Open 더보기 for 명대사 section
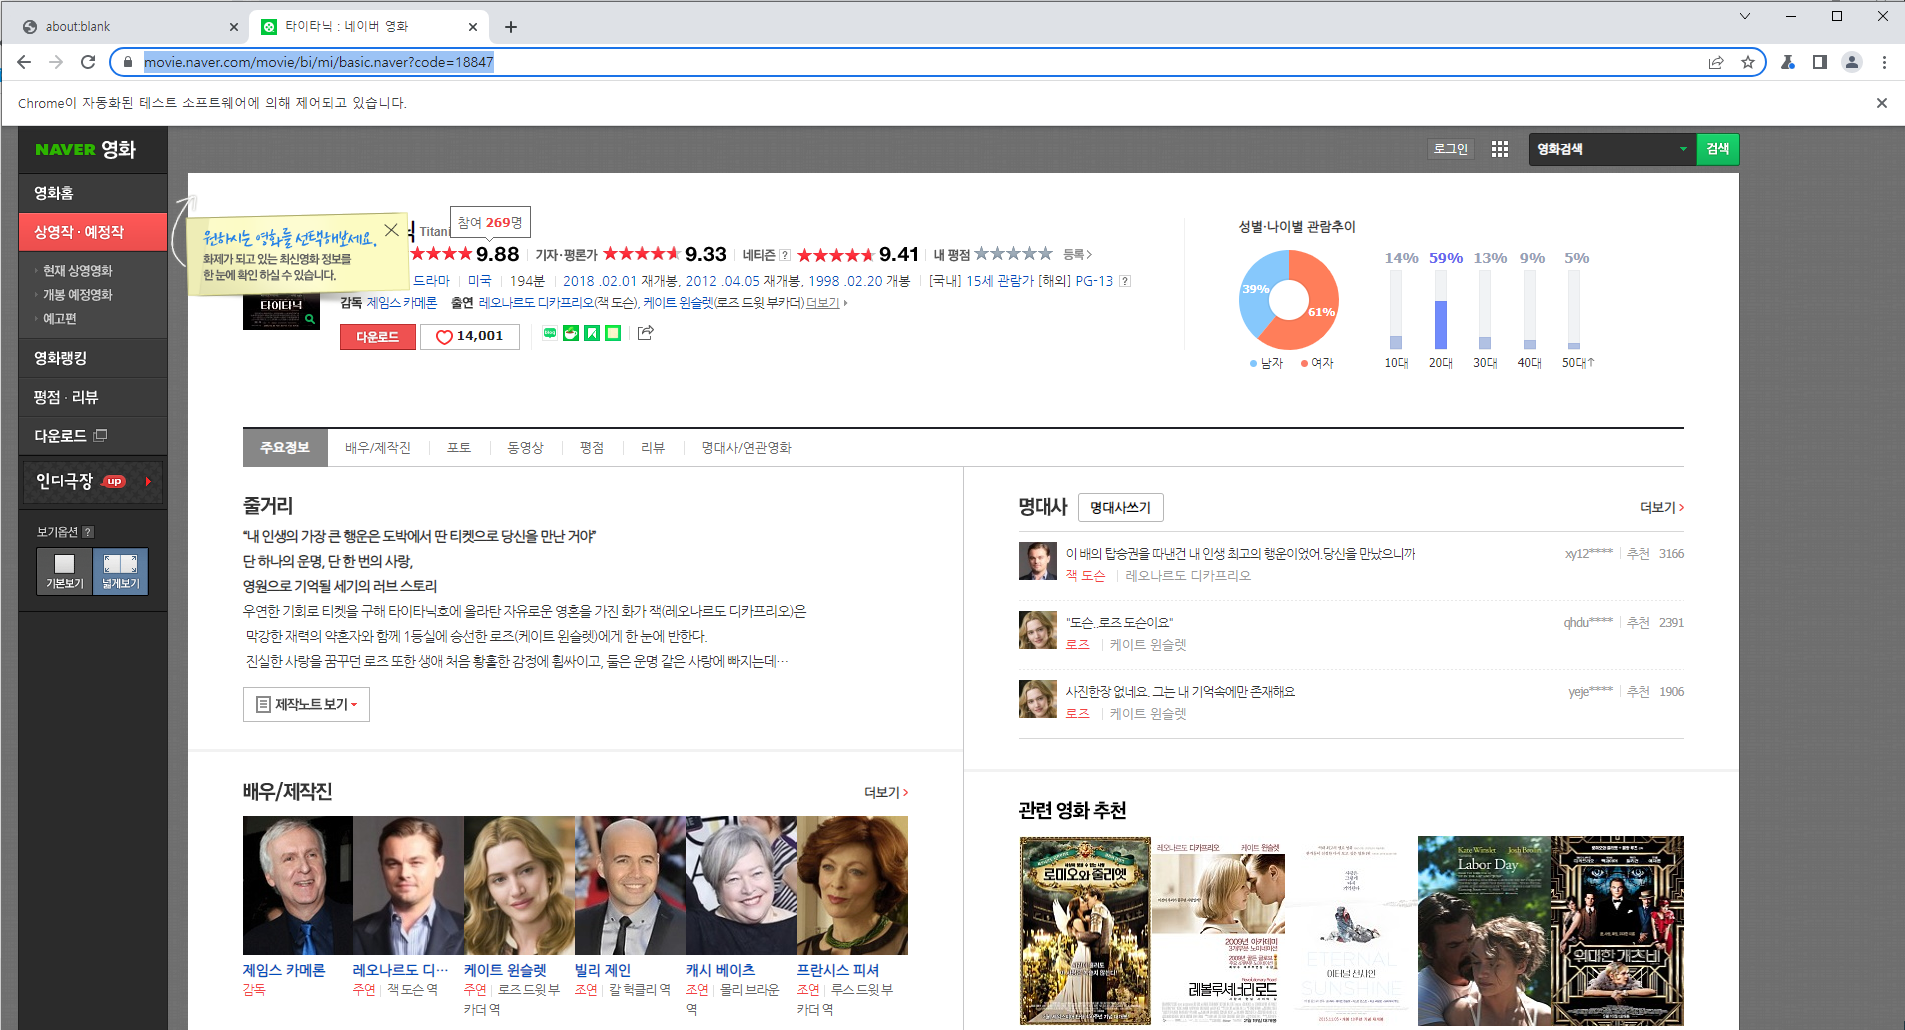This screenshot has width=1905, height=1030. (x=1662, y=507)
